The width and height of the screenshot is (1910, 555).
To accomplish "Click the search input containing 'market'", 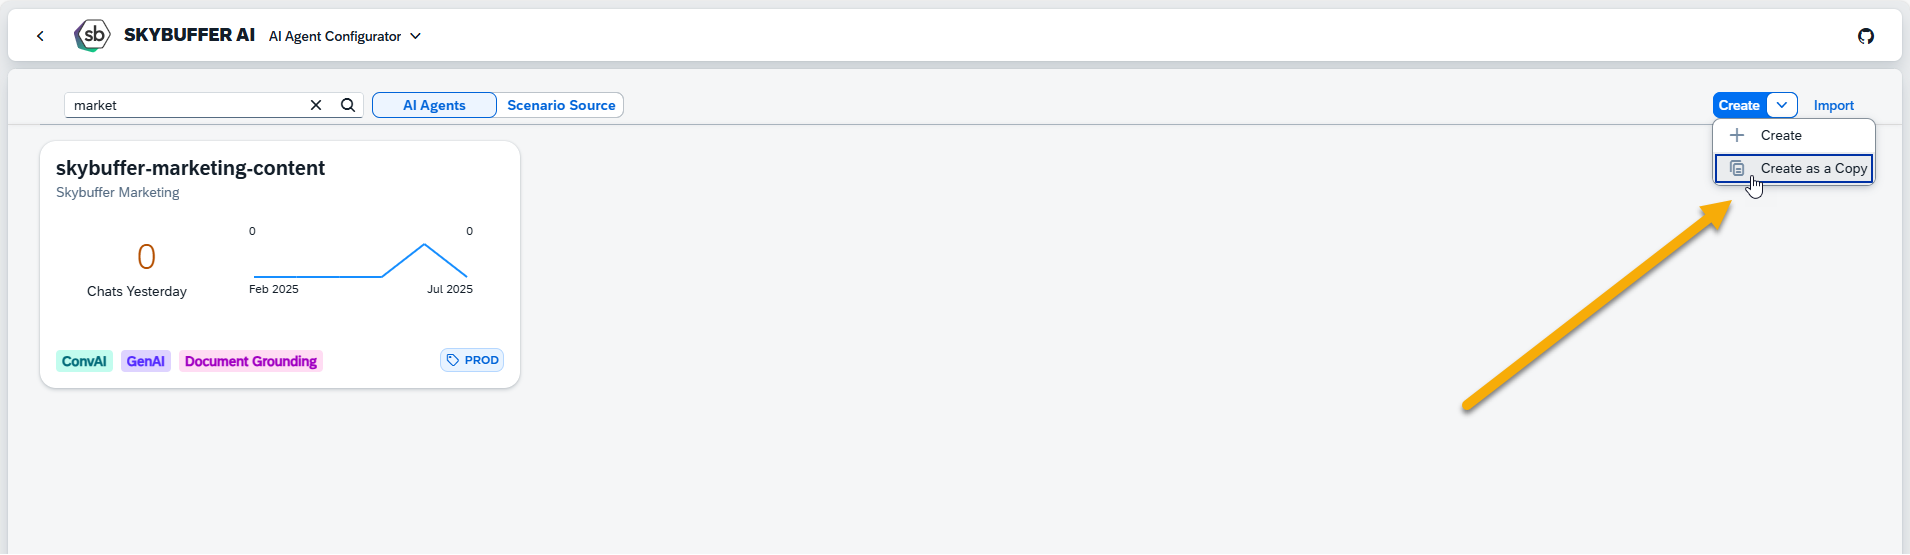I will 185,105.
